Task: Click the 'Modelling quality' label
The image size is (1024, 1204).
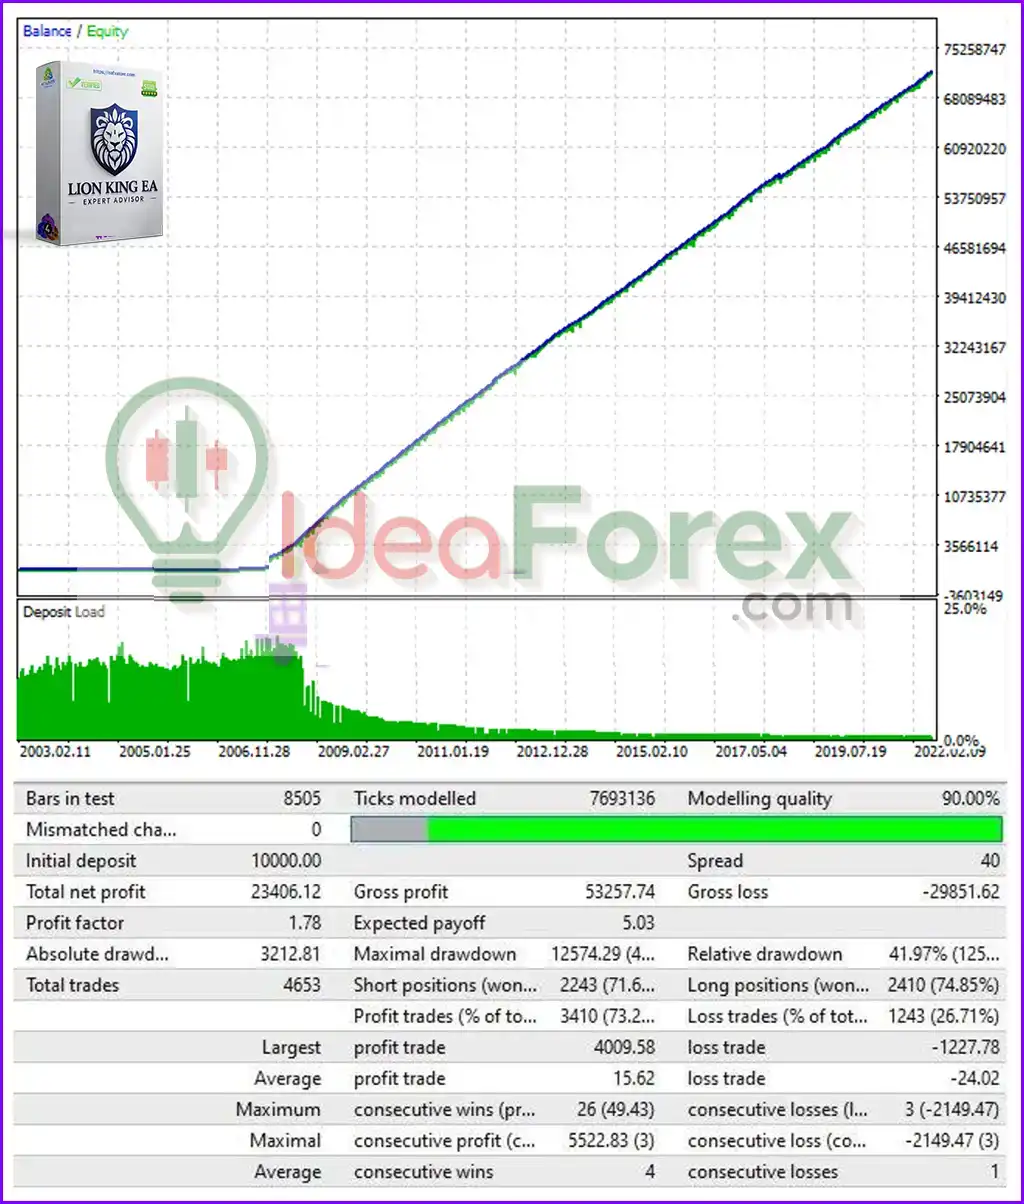Action: (759, 798)
